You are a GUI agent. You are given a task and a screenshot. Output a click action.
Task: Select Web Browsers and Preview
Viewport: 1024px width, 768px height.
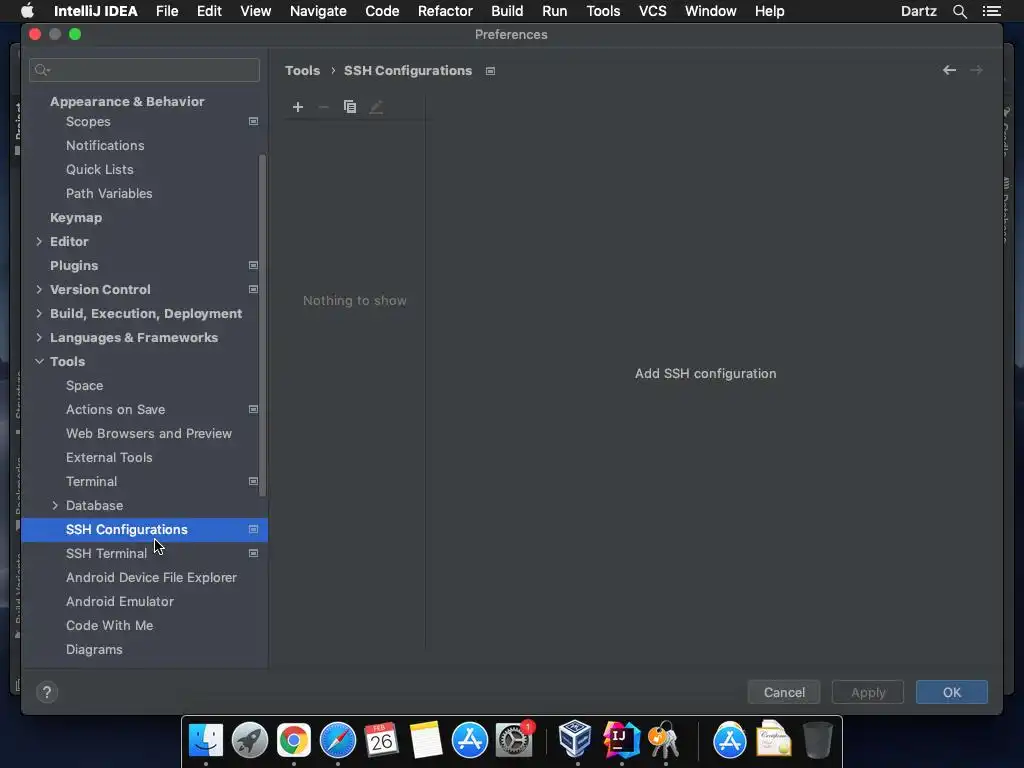coord(149,434)
